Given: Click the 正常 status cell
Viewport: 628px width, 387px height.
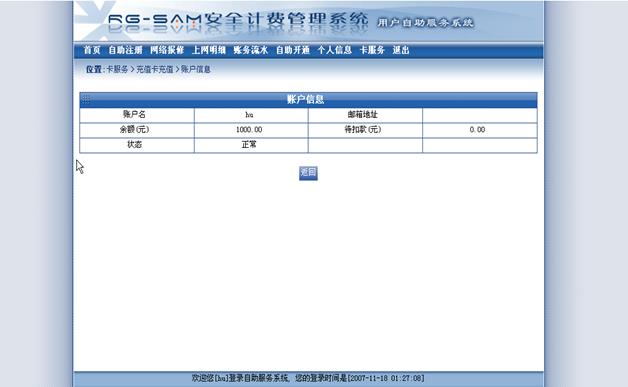Looking at the screenshot, I should click(251, 145).
